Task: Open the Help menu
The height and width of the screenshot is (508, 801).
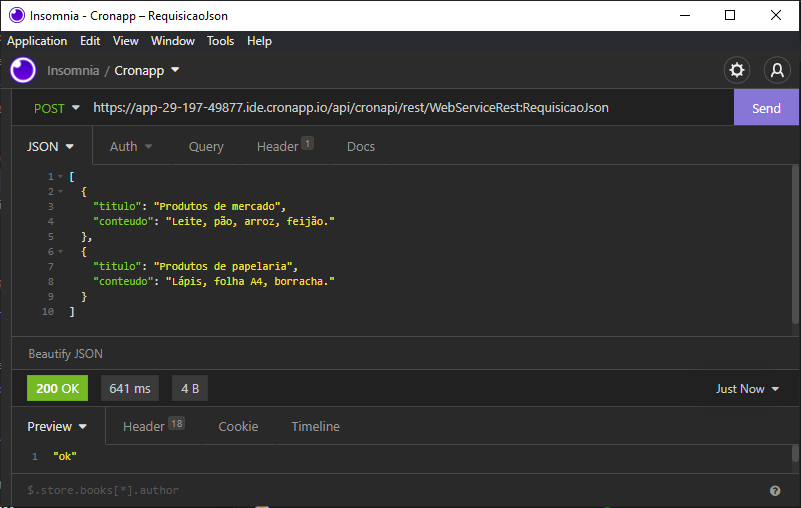Action: pos(260,41)
